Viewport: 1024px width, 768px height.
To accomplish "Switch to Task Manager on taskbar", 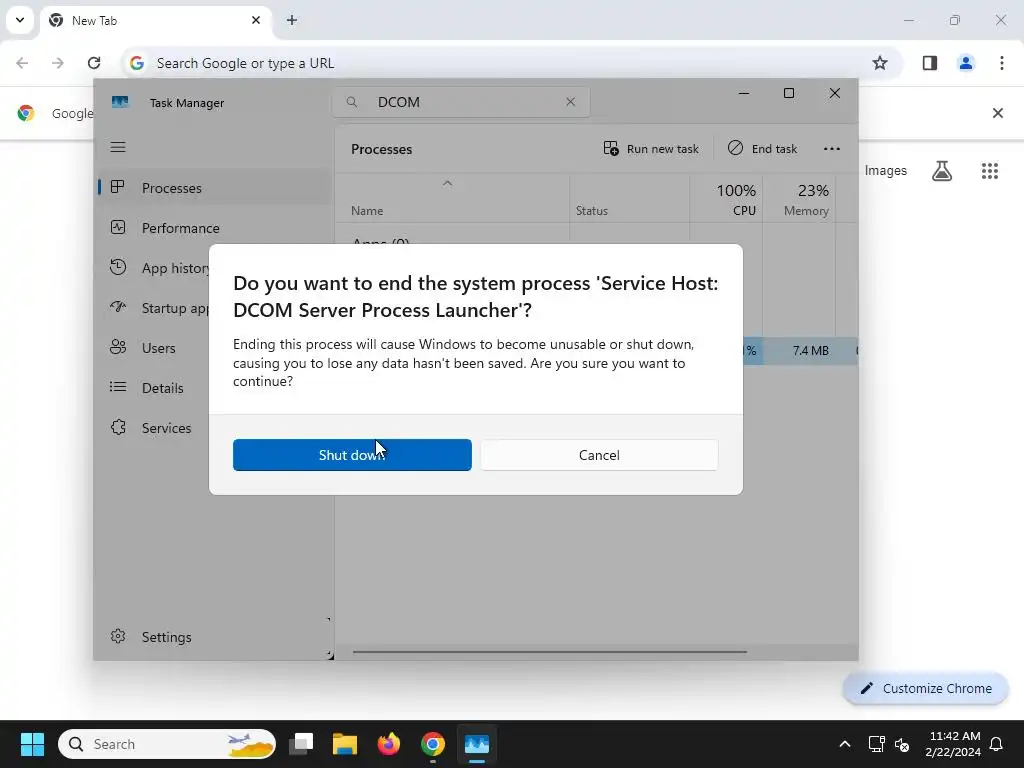I will click(477, 744).
